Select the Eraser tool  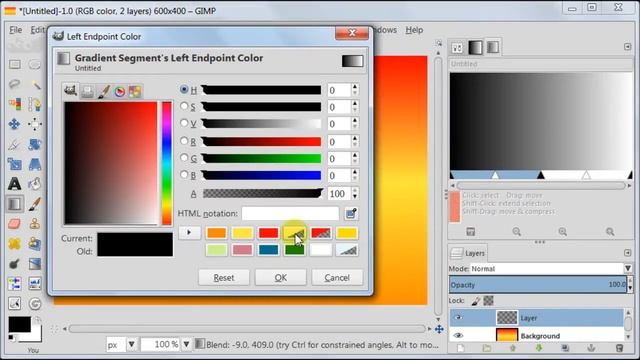click(x=15, y=224)
